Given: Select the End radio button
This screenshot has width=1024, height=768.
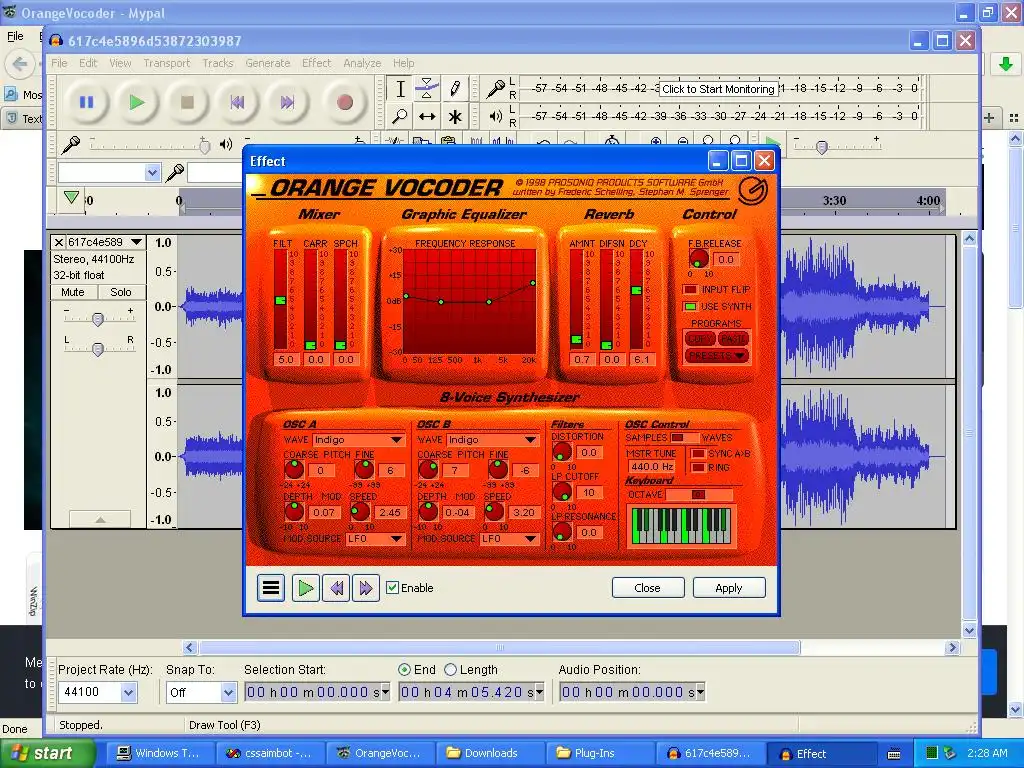Looking at the screenshot, I should coord(404,669).
